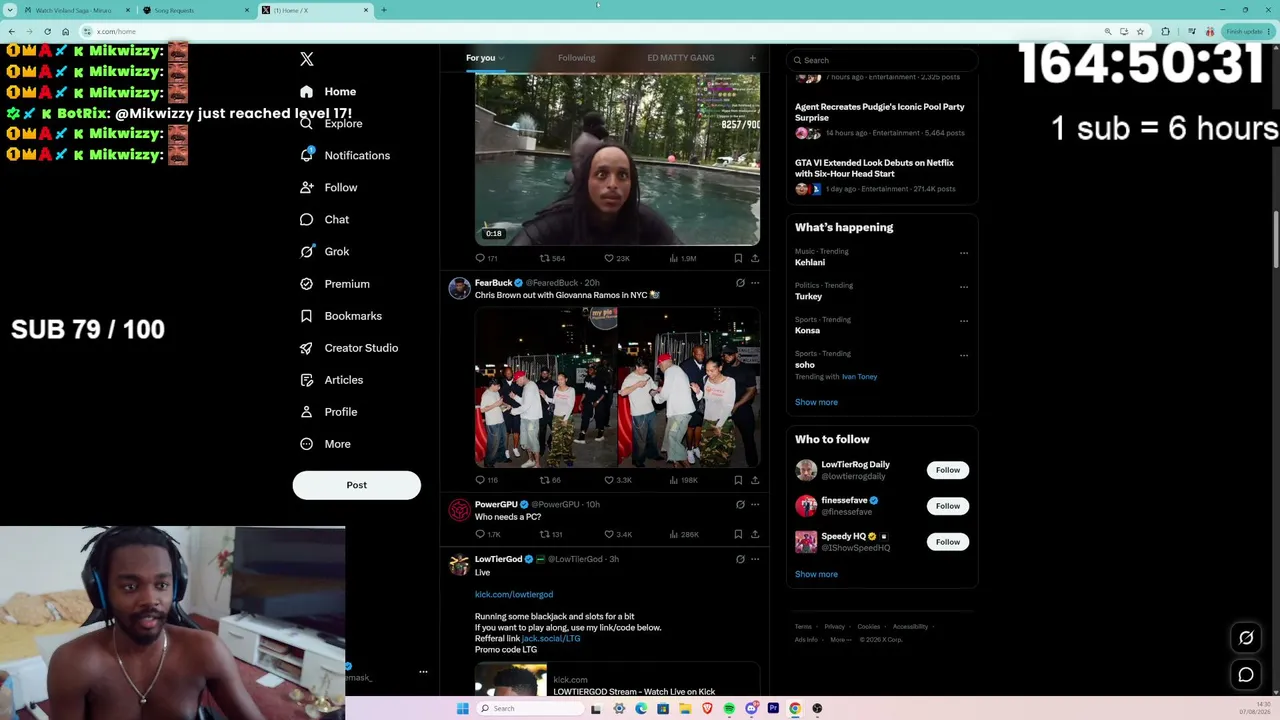Bookmark the pool video post
The width and height of the screenshot is (1280, 720).
(738, 258)
